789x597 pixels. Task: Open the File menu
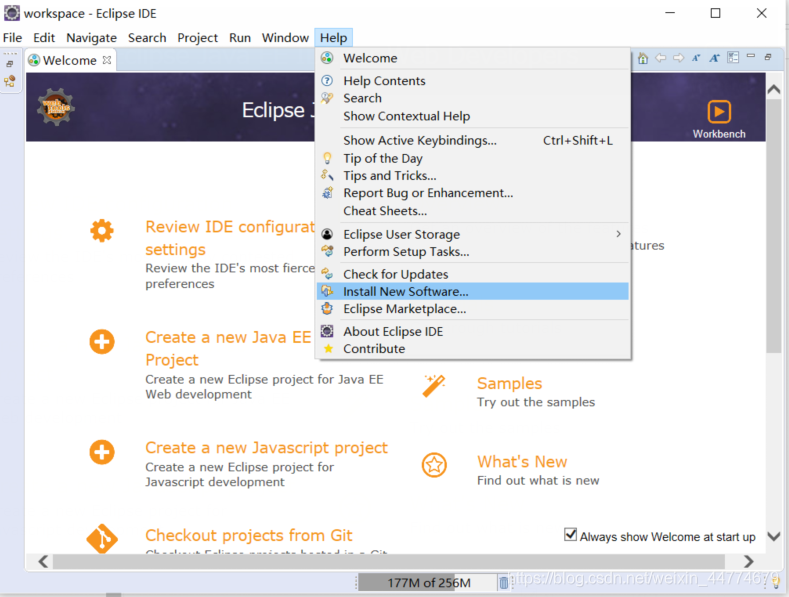pos(13,38)
